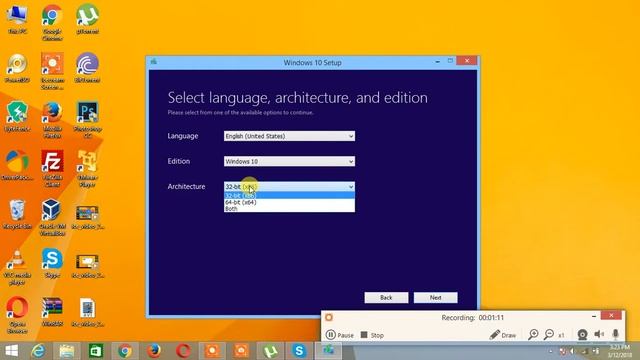Click the VMware Player desktop shortcut

(x=87, y=169)
